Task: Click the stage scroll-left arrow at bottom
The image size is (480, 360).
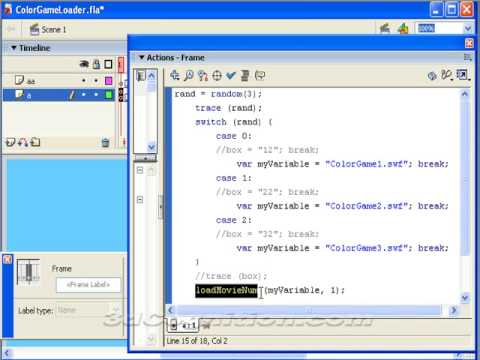Action: tap(7, 353)
